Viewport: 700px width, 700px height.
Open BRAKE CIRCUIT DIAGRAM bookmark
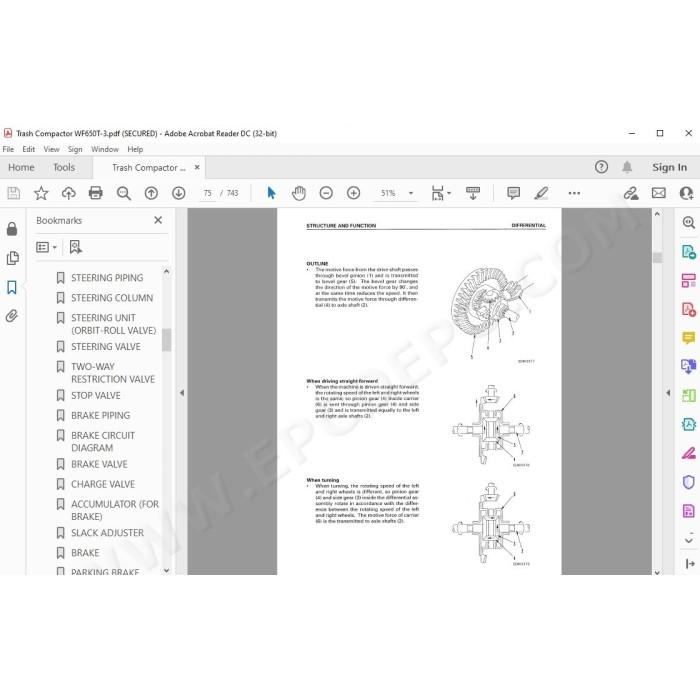tap(103, 442)
